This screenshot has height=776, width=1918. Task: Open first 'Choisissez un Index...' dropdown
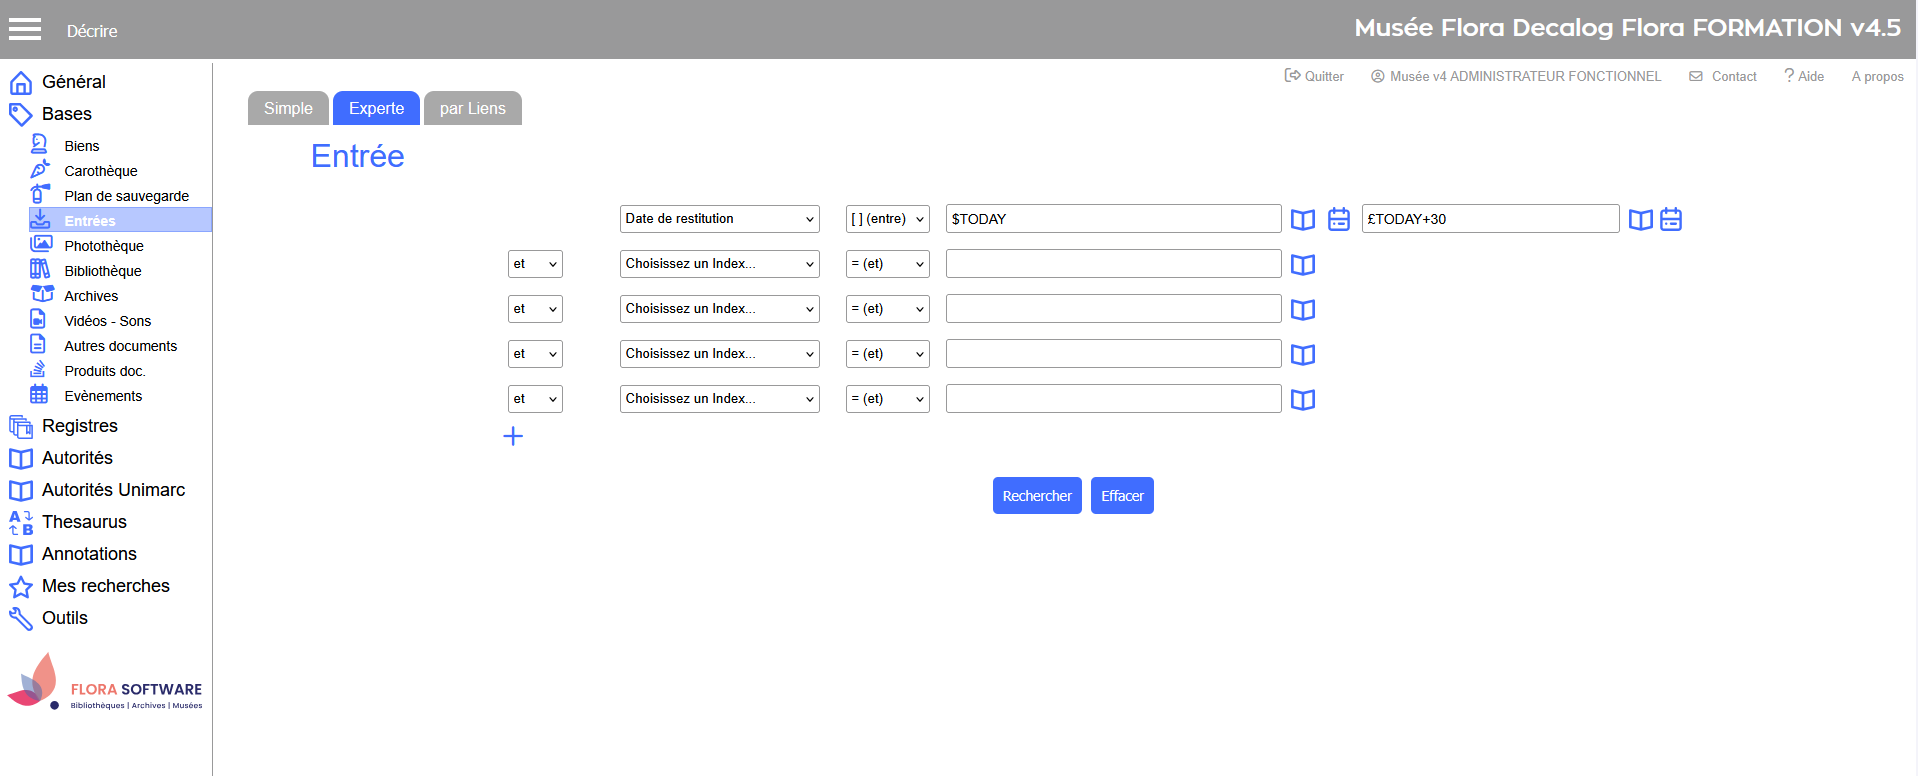[x=719, y=264]
